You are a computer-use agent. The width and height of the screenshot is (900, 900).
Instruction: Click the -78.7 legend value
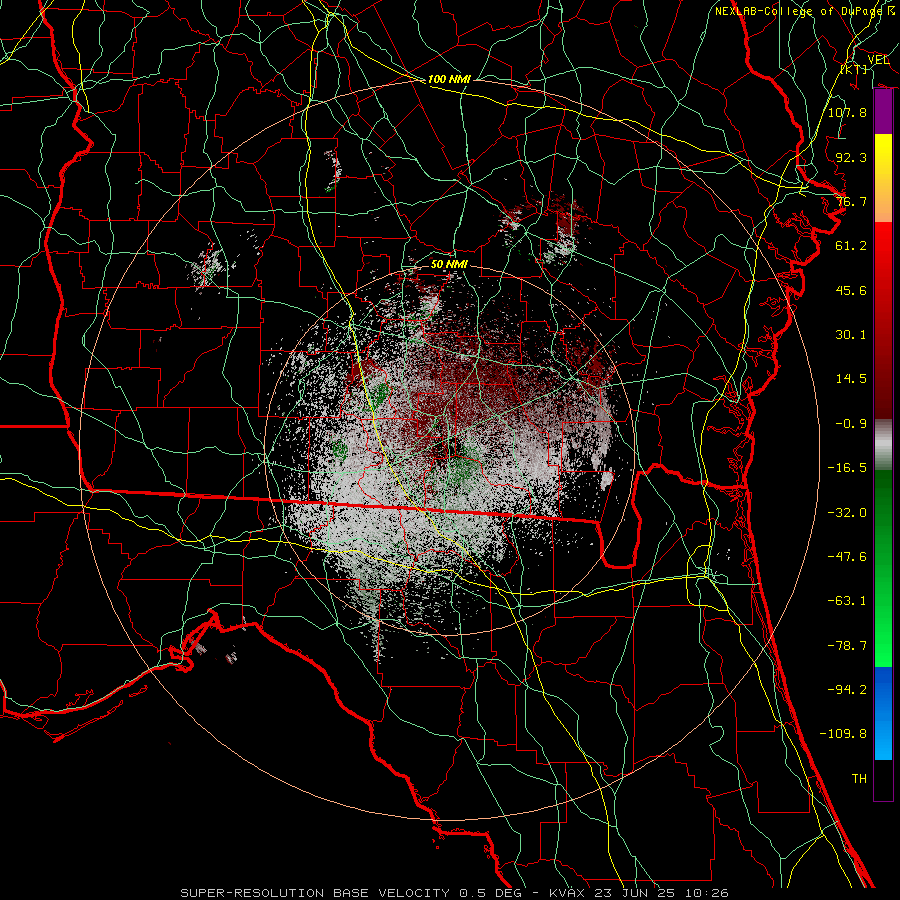[847, 646]
